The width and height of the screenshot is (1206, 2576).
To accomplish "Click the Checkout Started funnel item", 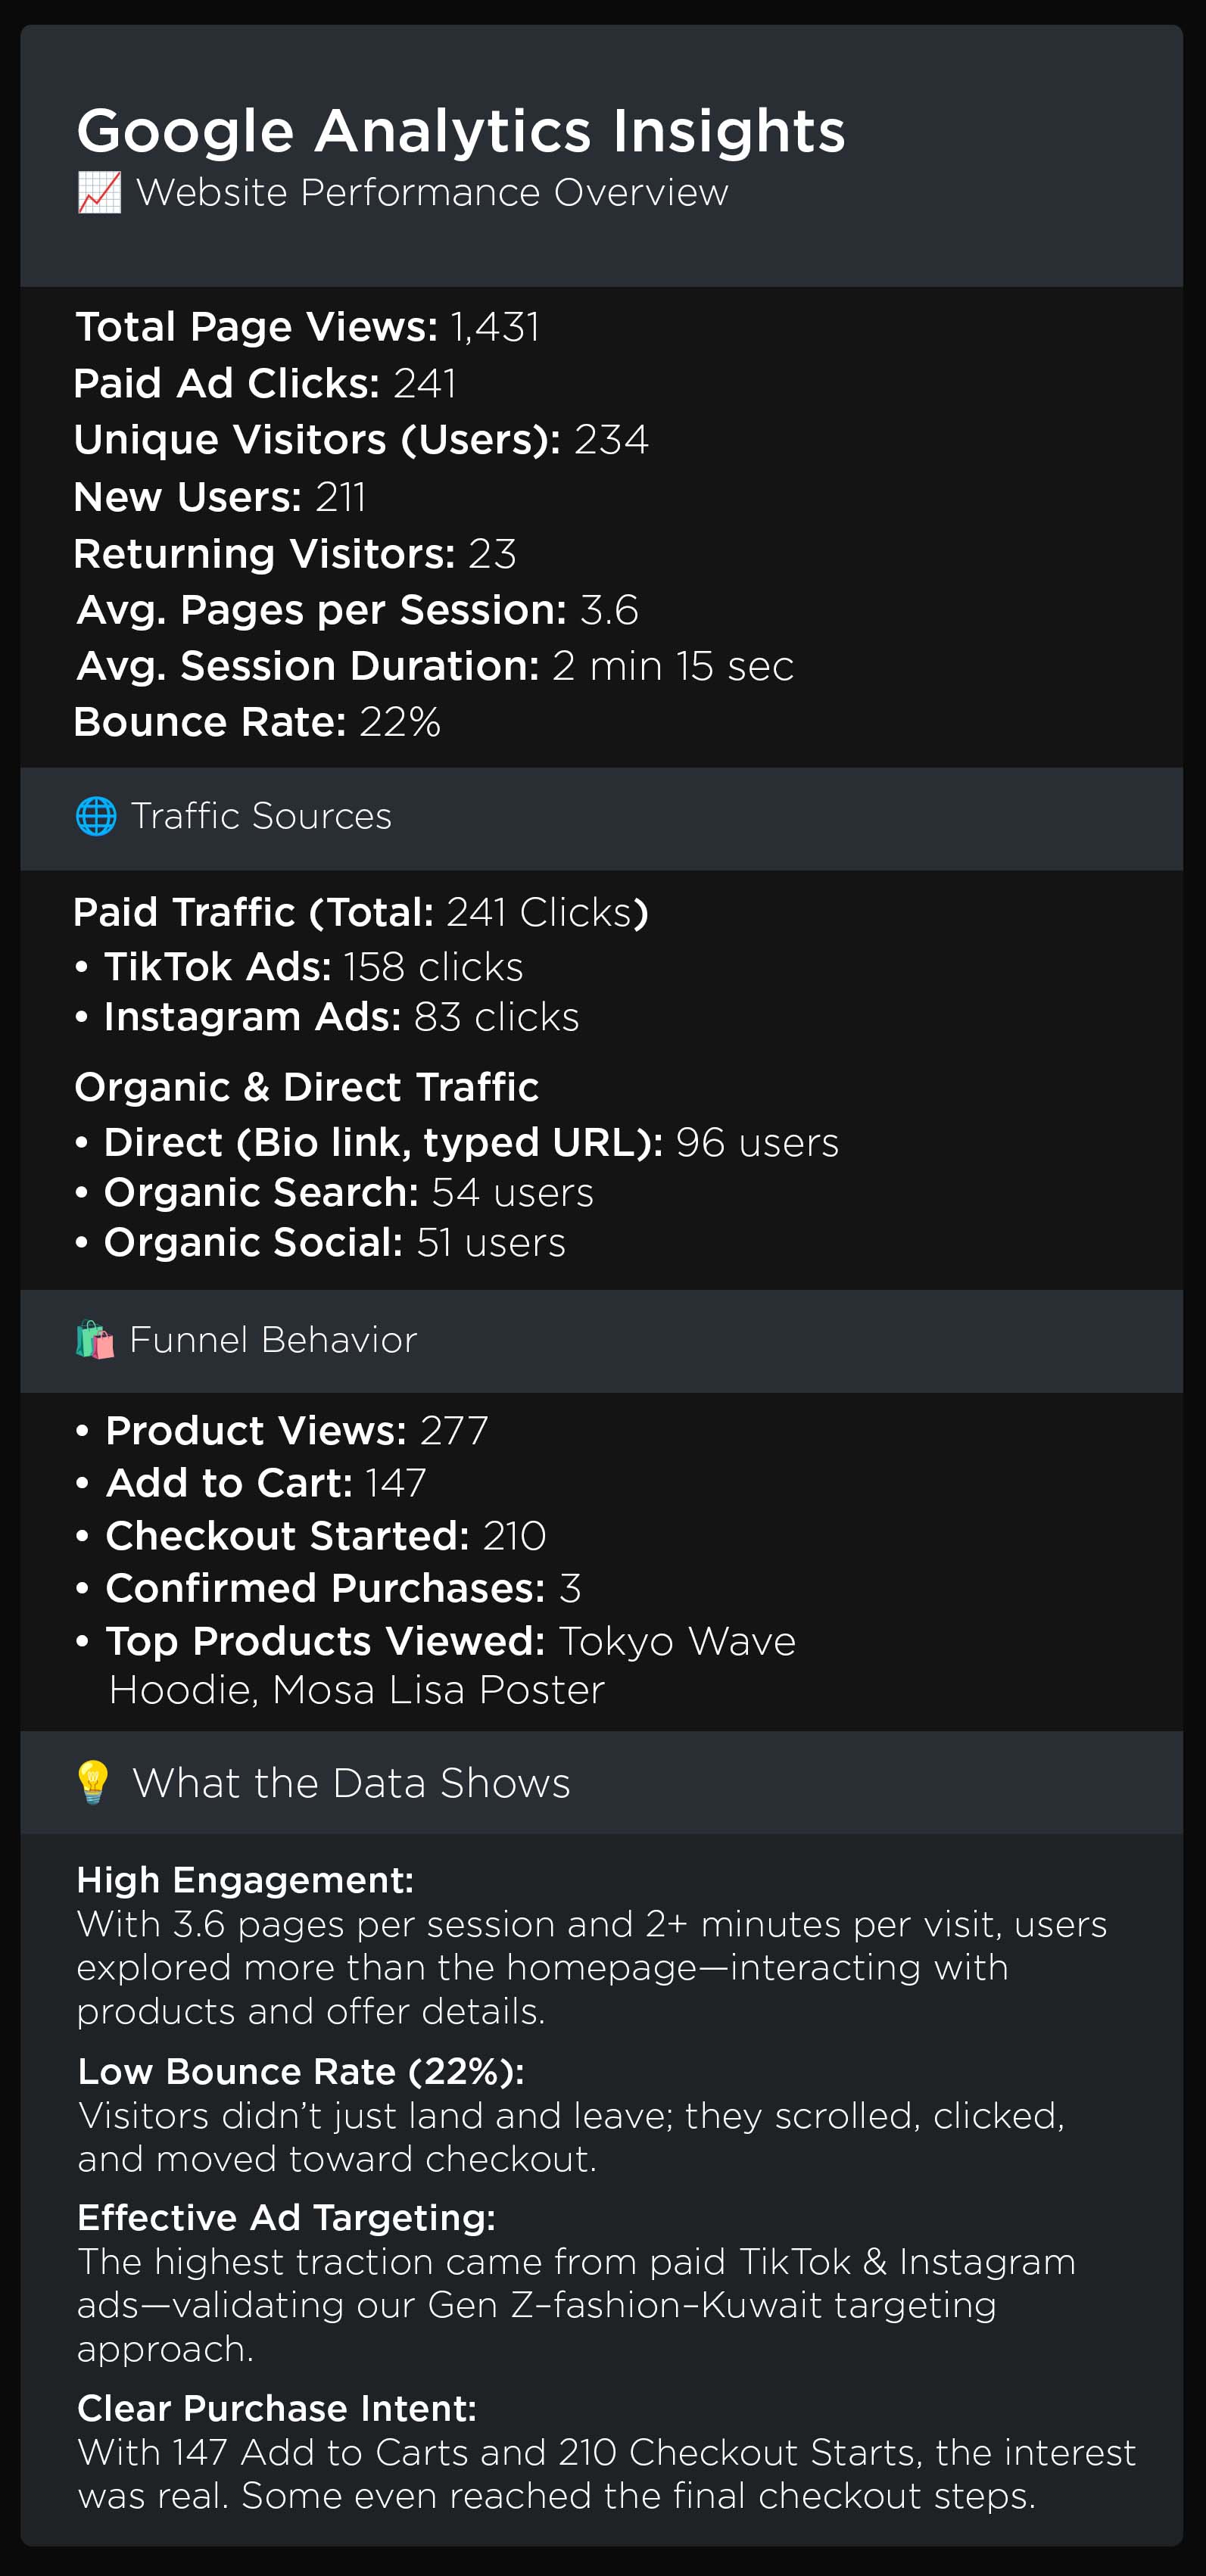I will tap(325, 1536).
